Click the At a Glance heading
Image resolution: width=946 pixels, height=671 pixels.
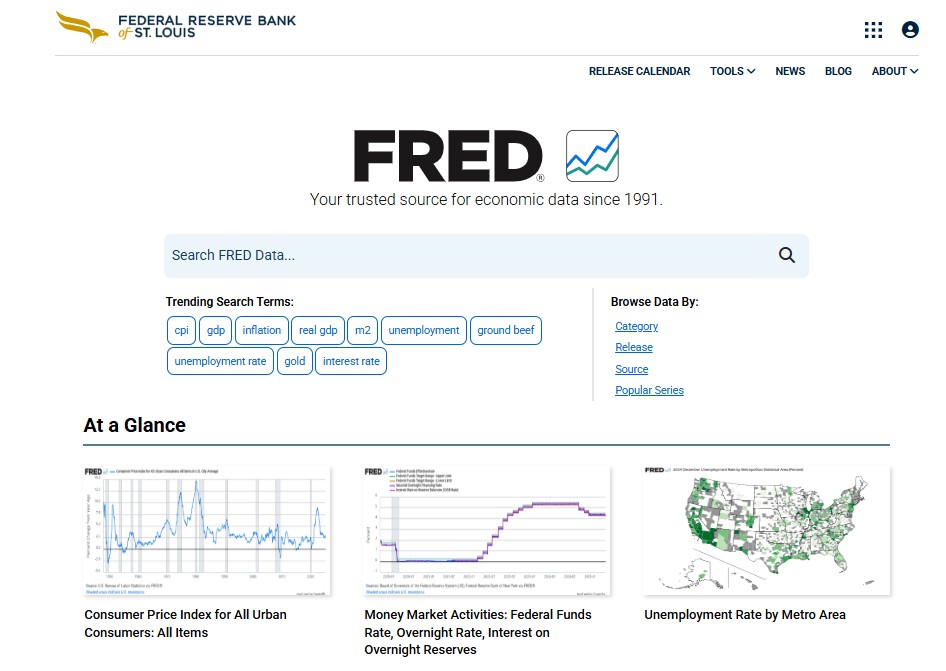tap(135, 425)
